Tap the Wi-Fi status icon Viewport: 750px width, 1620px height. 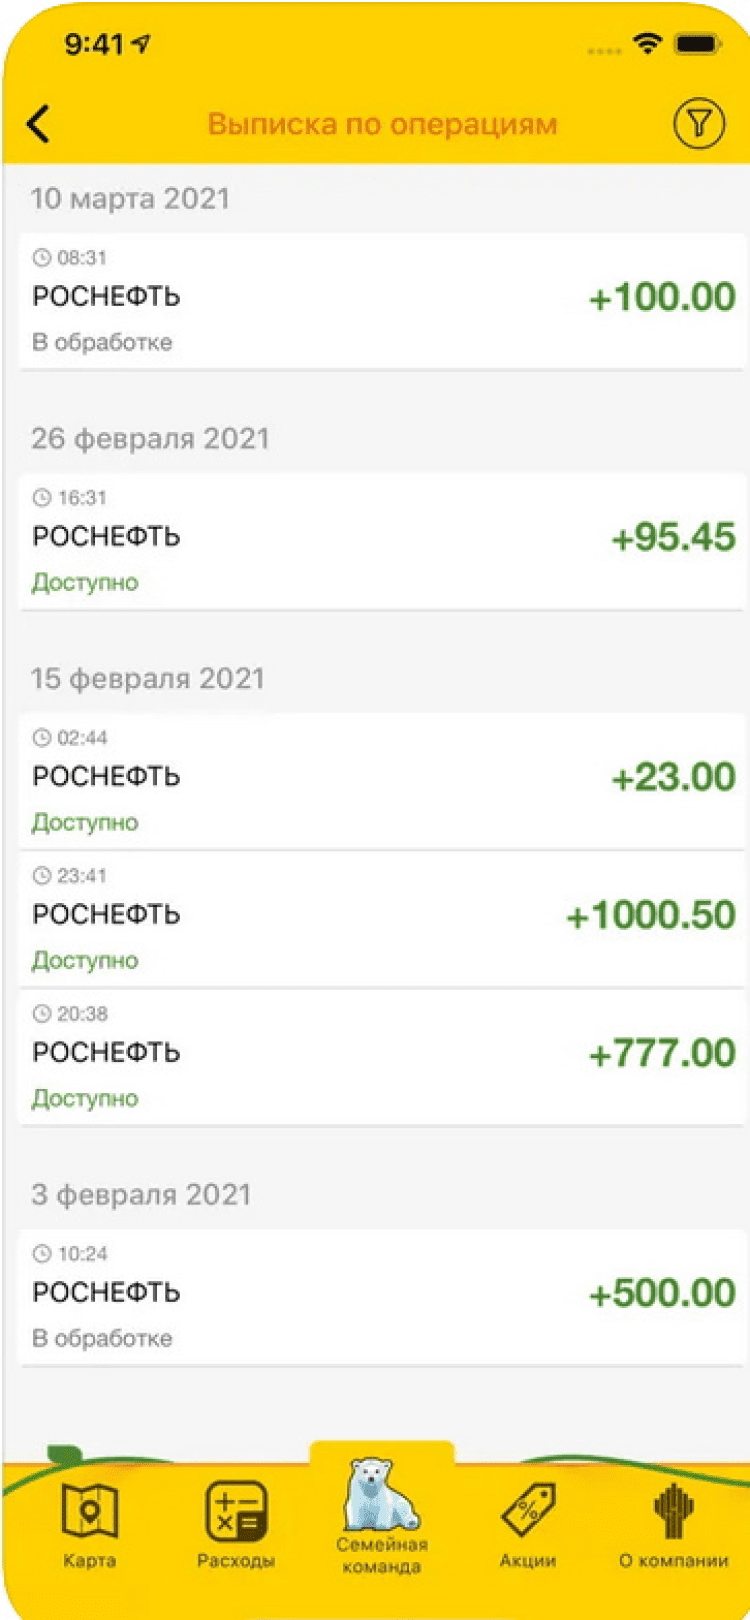coord(648,44)
